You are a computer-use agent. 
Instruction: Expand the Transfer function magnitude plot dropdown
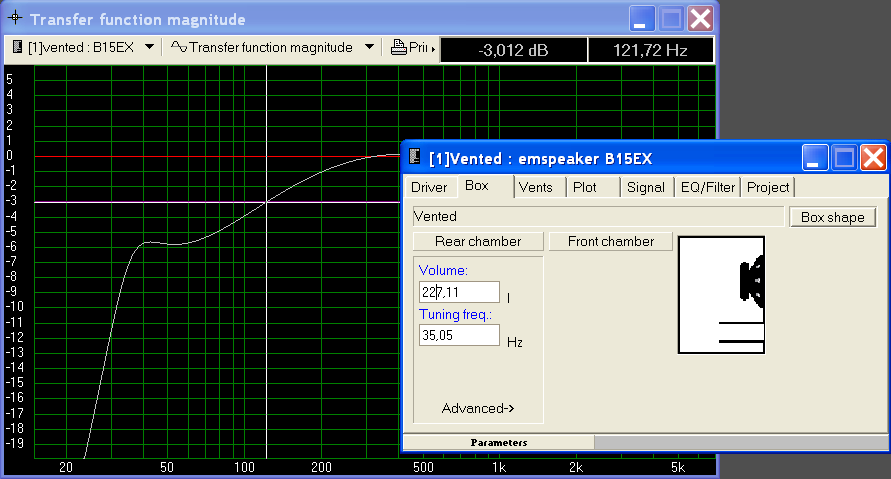(369, 47)
